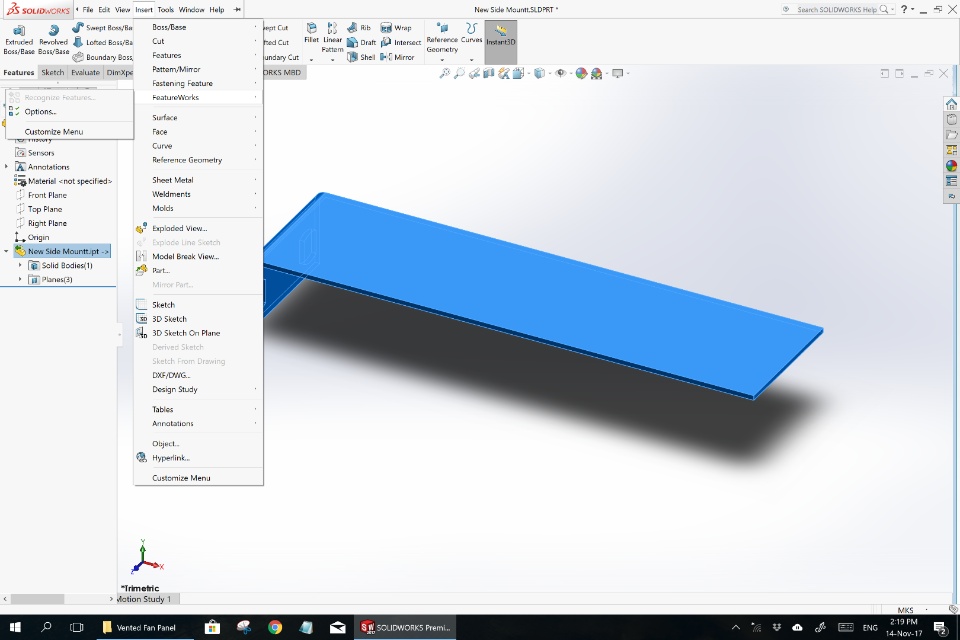The image size is (960, 640).
Task: Select the Mirror feature tool
Action: [397, 57]
